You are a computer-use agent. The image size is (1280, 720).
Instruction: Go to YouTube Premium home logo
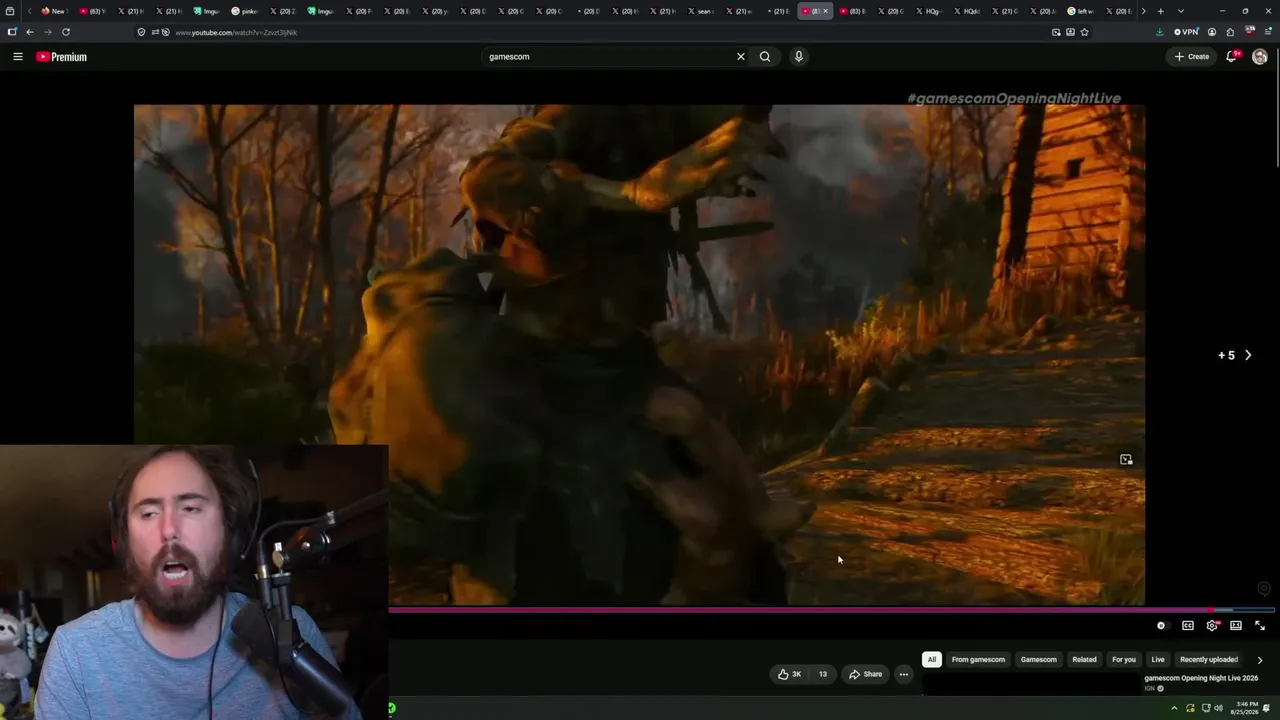[62, 57]
